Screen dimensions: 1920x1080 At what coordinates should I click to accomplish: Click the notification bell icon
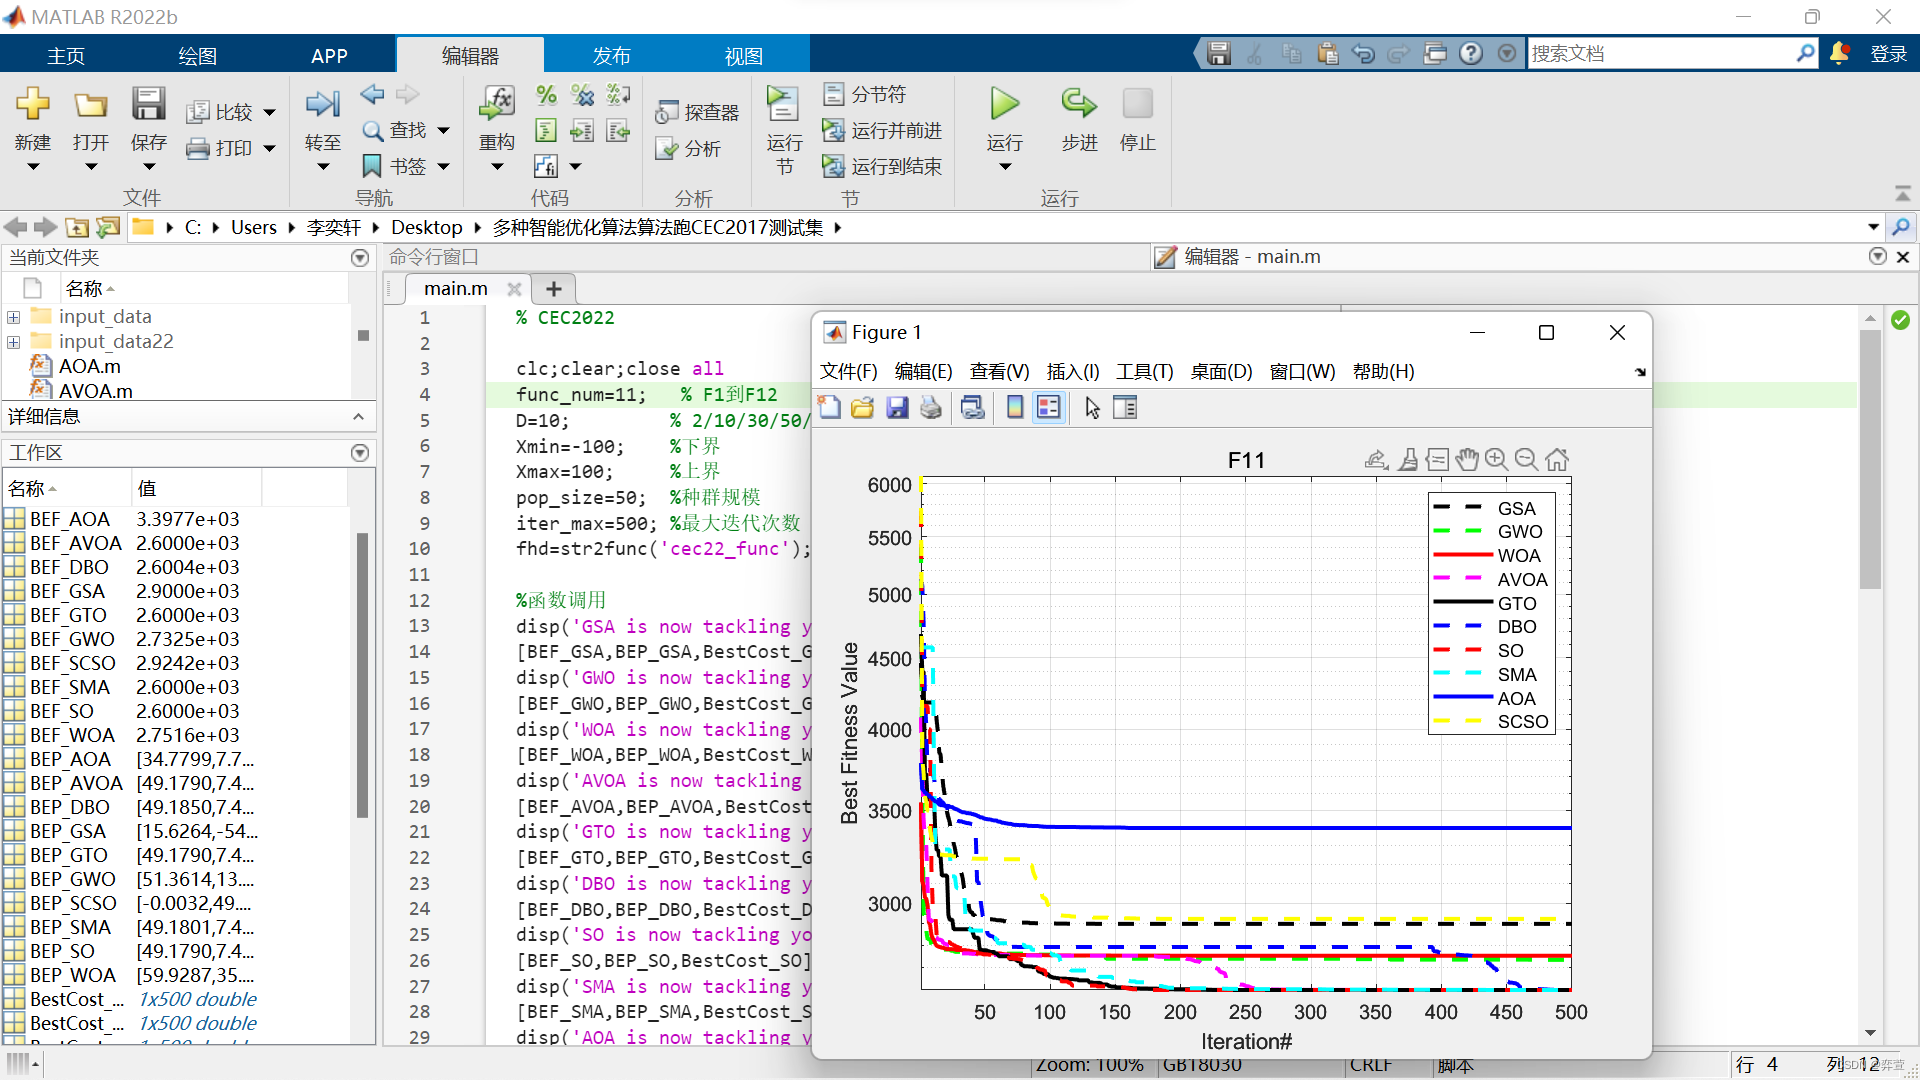click(x=1839, y=53)
